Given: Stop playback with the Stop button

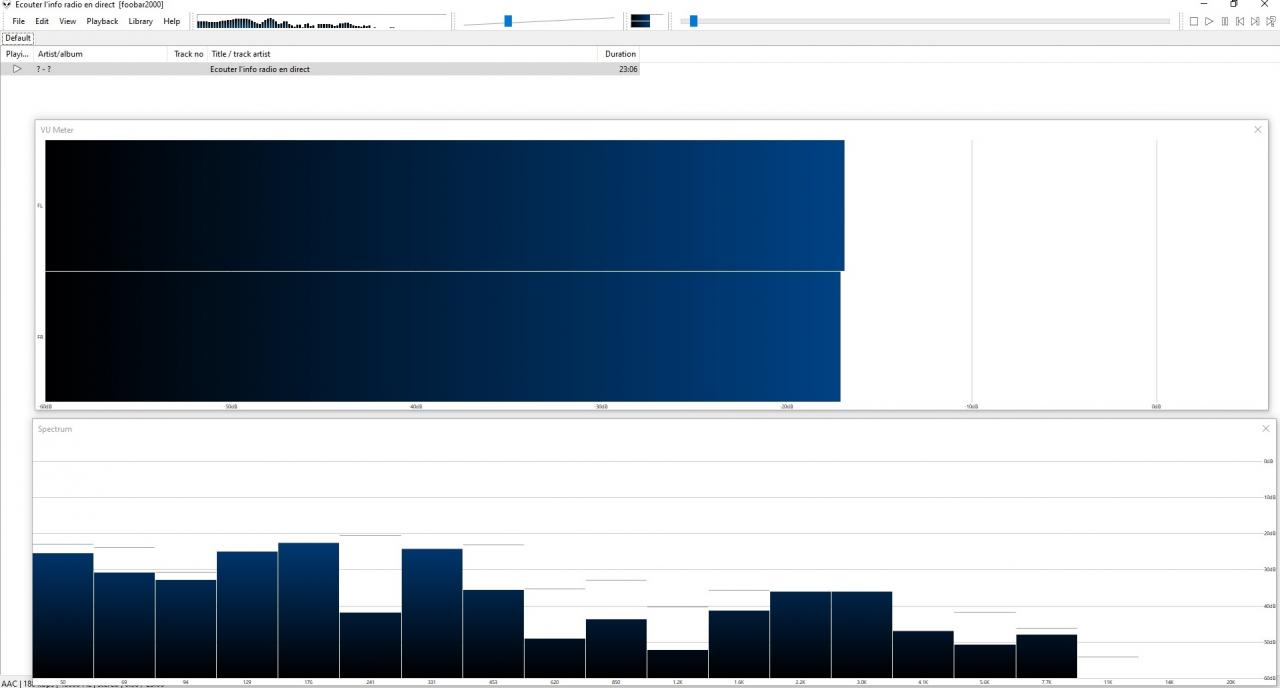Looking at the screenshot, I should [x=1194, y=21].
